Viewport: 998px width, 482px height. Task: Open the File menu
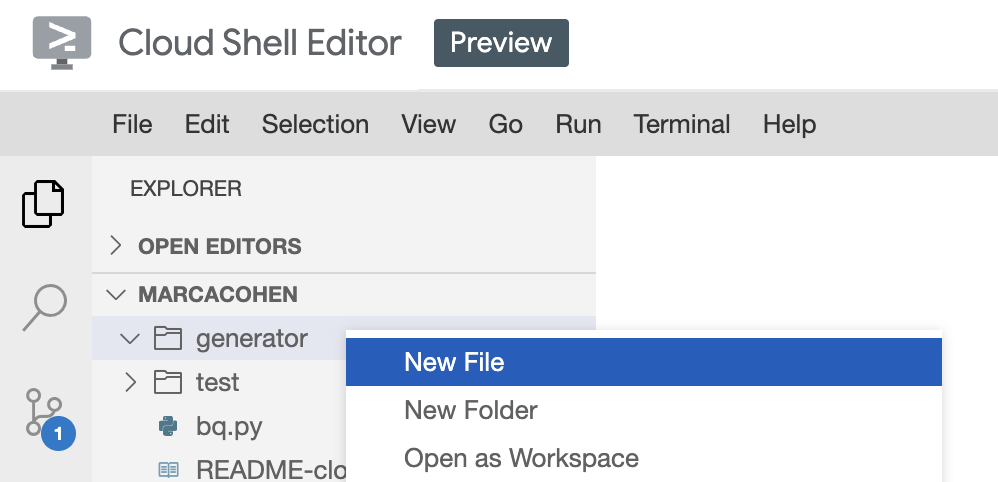[x=132, y=124]
